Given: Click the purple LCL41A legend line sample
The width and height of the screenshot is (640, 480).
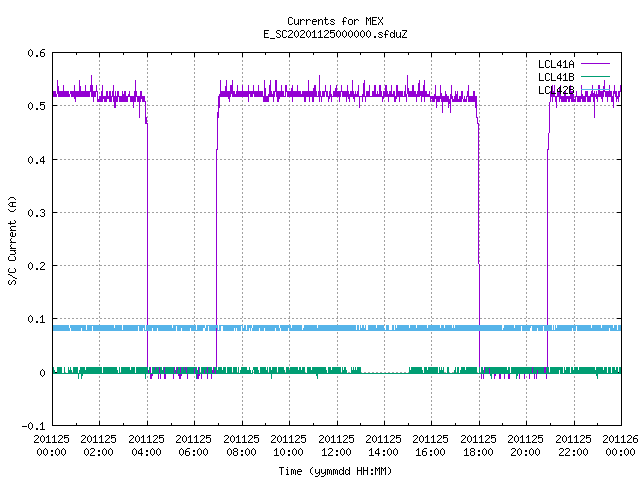Looking at the screenshot, I should tap(595, 64).
